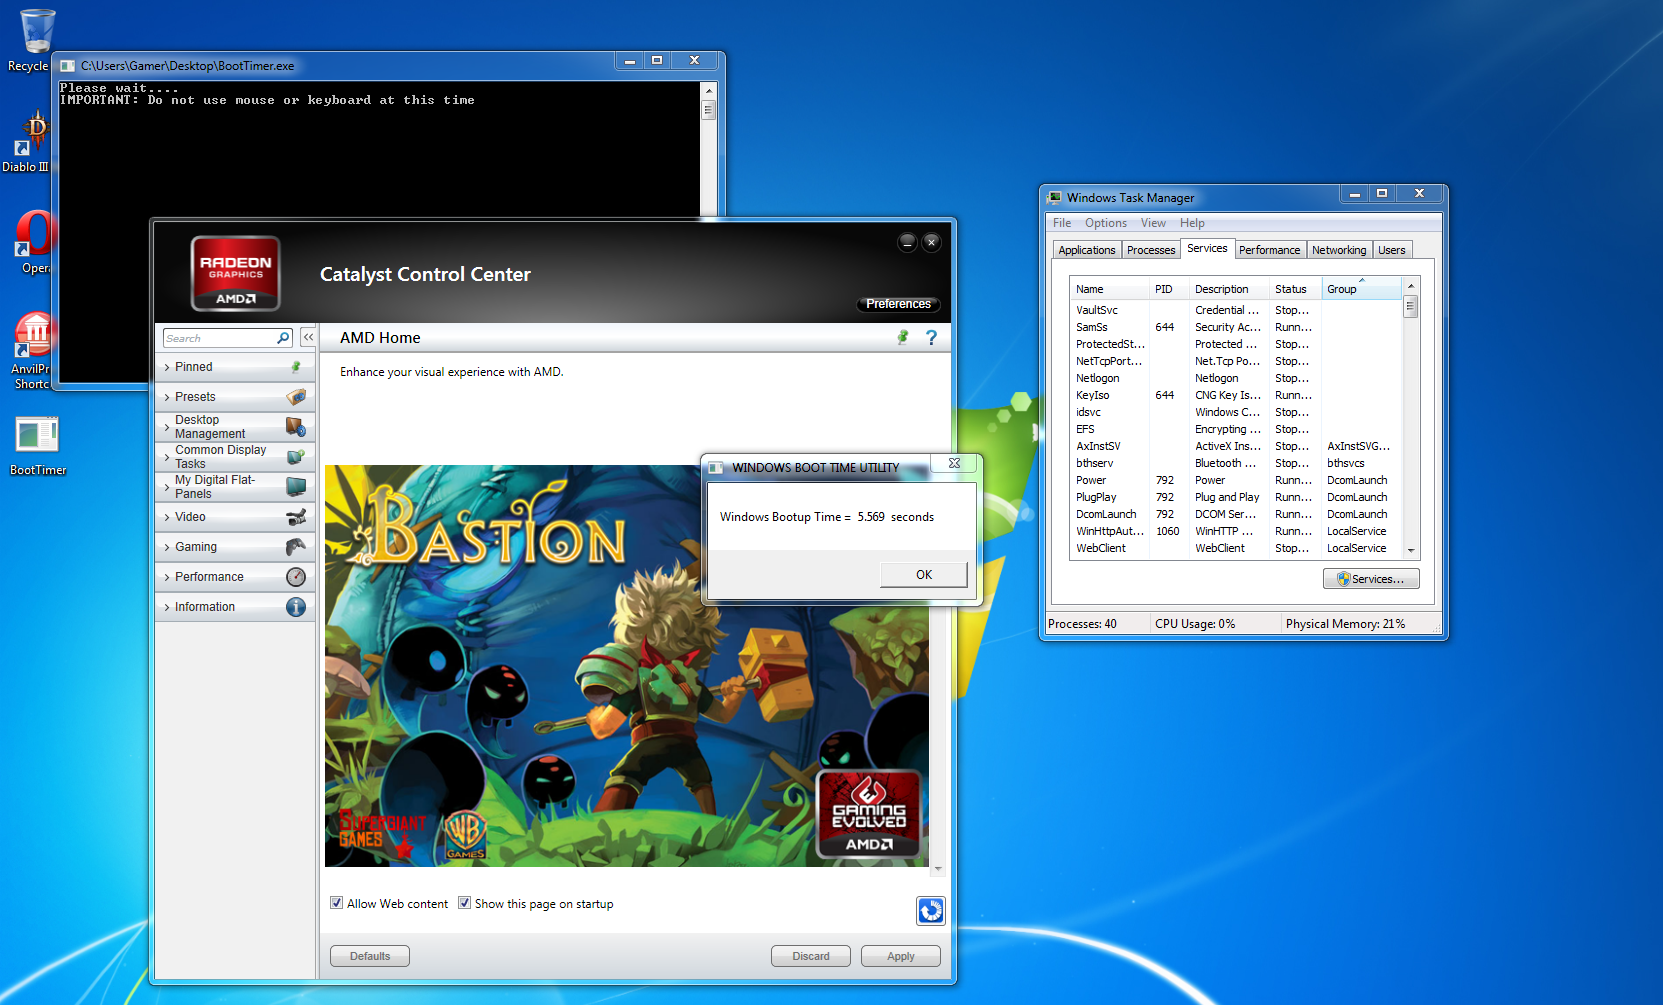Switch to the Applications tab
This screenshot has height=1005, width=1663.
[x=1087, y=250]
